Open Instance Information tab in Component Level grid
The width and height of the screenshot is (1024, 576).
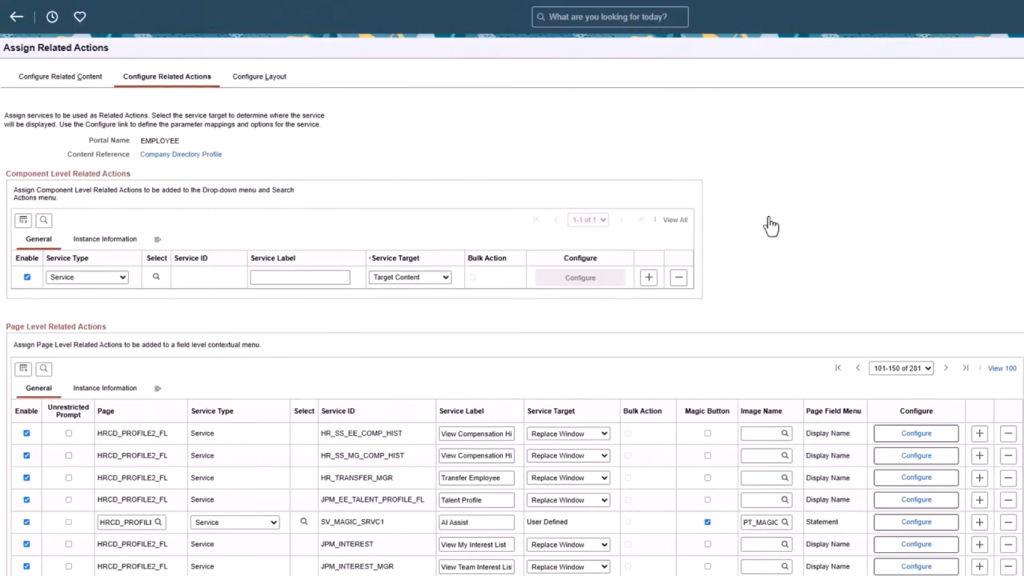click(105, 239)
